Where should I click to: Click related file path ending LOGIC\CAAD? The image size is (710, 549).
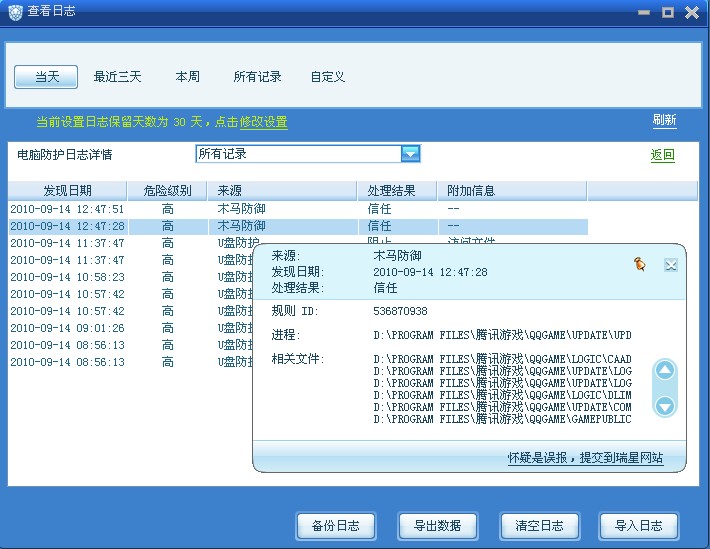tap(502, 359)
